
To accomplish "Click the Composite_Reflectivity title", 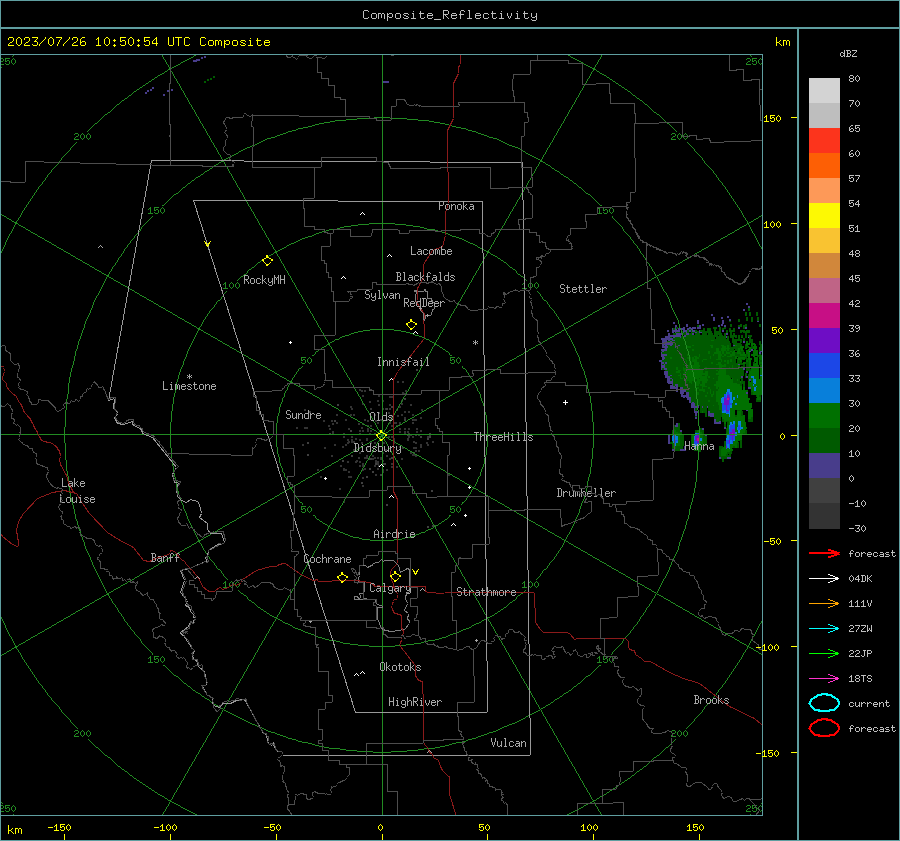I will [x=449, y=15].
